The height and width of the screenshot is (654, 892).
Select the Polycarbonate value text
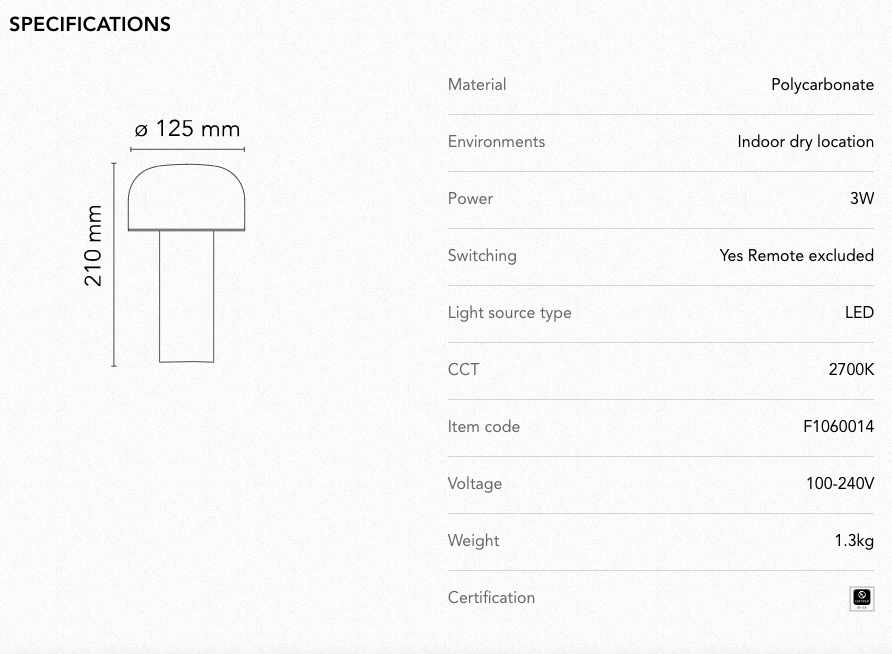coord(823,84)
